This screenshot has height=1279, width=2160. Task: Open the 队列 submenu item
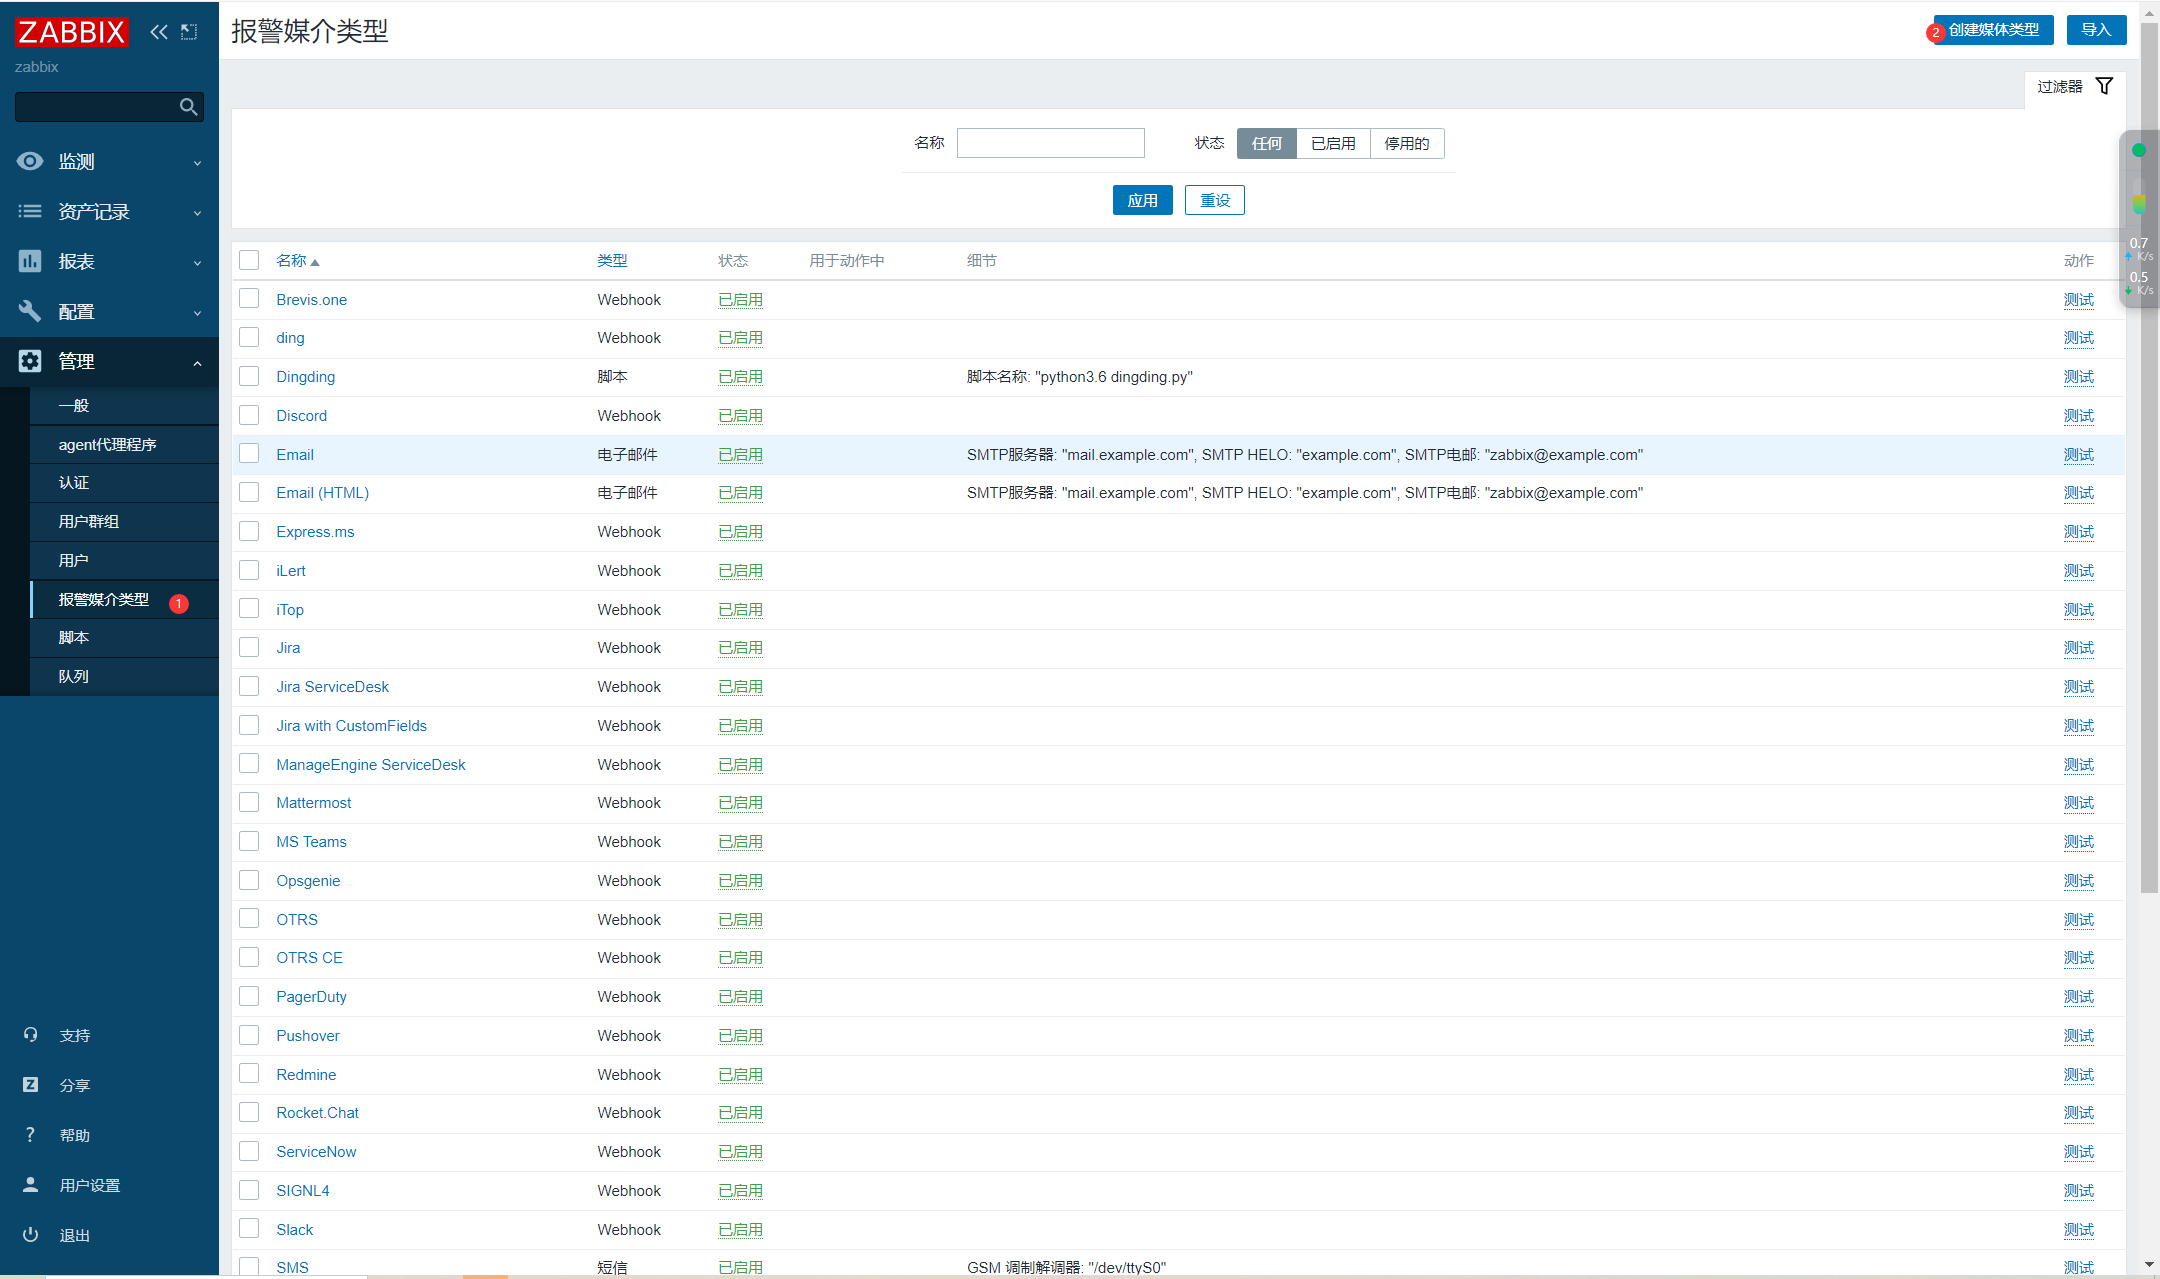(x=124, y=676)
